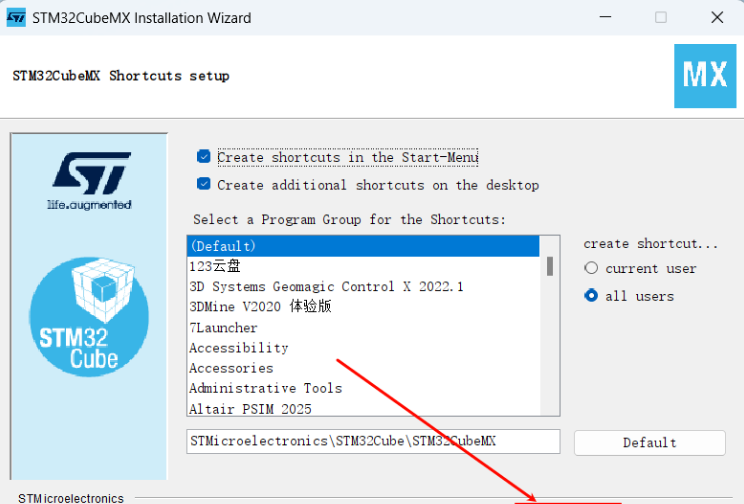The height and width of the screenshot is (504, 744).
Task: Pick the Accessories program group
Action: tap(363, 368)
